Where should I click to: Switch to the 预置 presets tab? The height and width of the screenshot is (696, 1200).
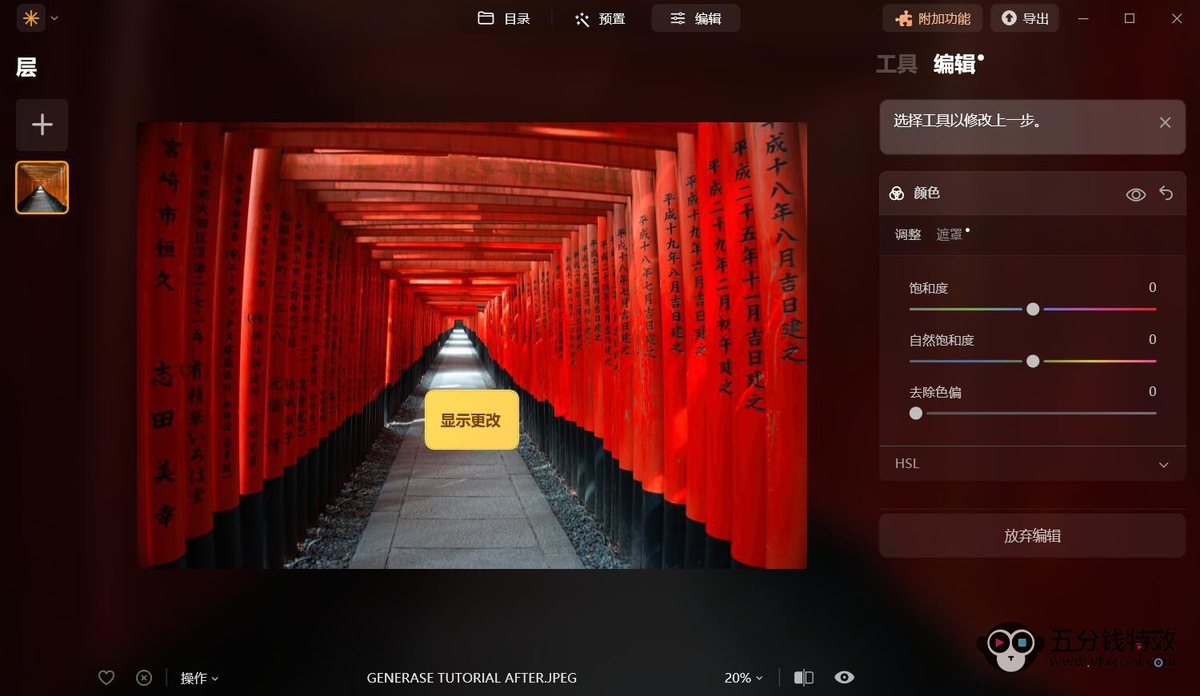tap(600, 18)
